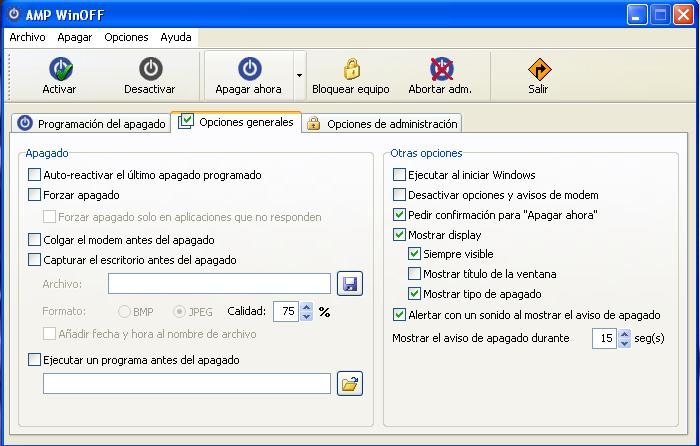Switch to Opciones de administración tab

(x=382, y=124)
